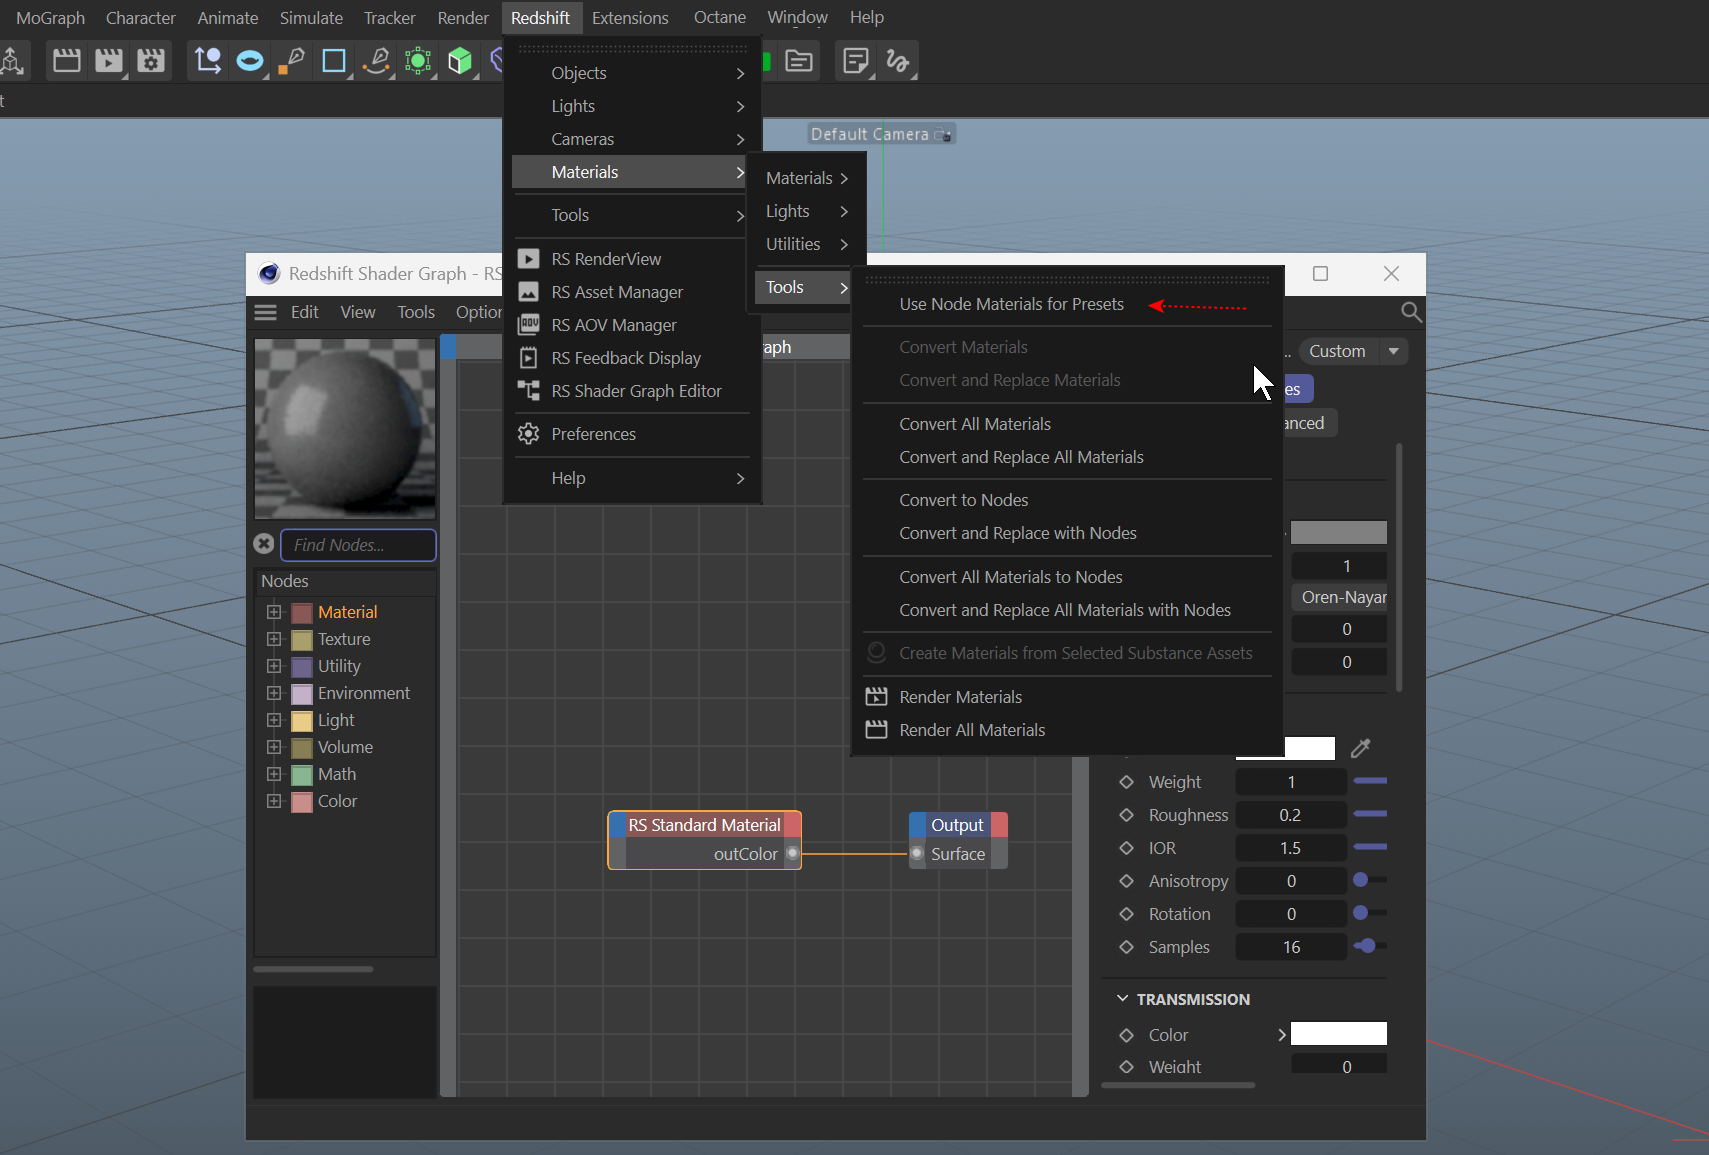Viewport: 1709px width, 1155px height.
Task: Click the Default Camera lock icon
Action: tap(943, 134)
